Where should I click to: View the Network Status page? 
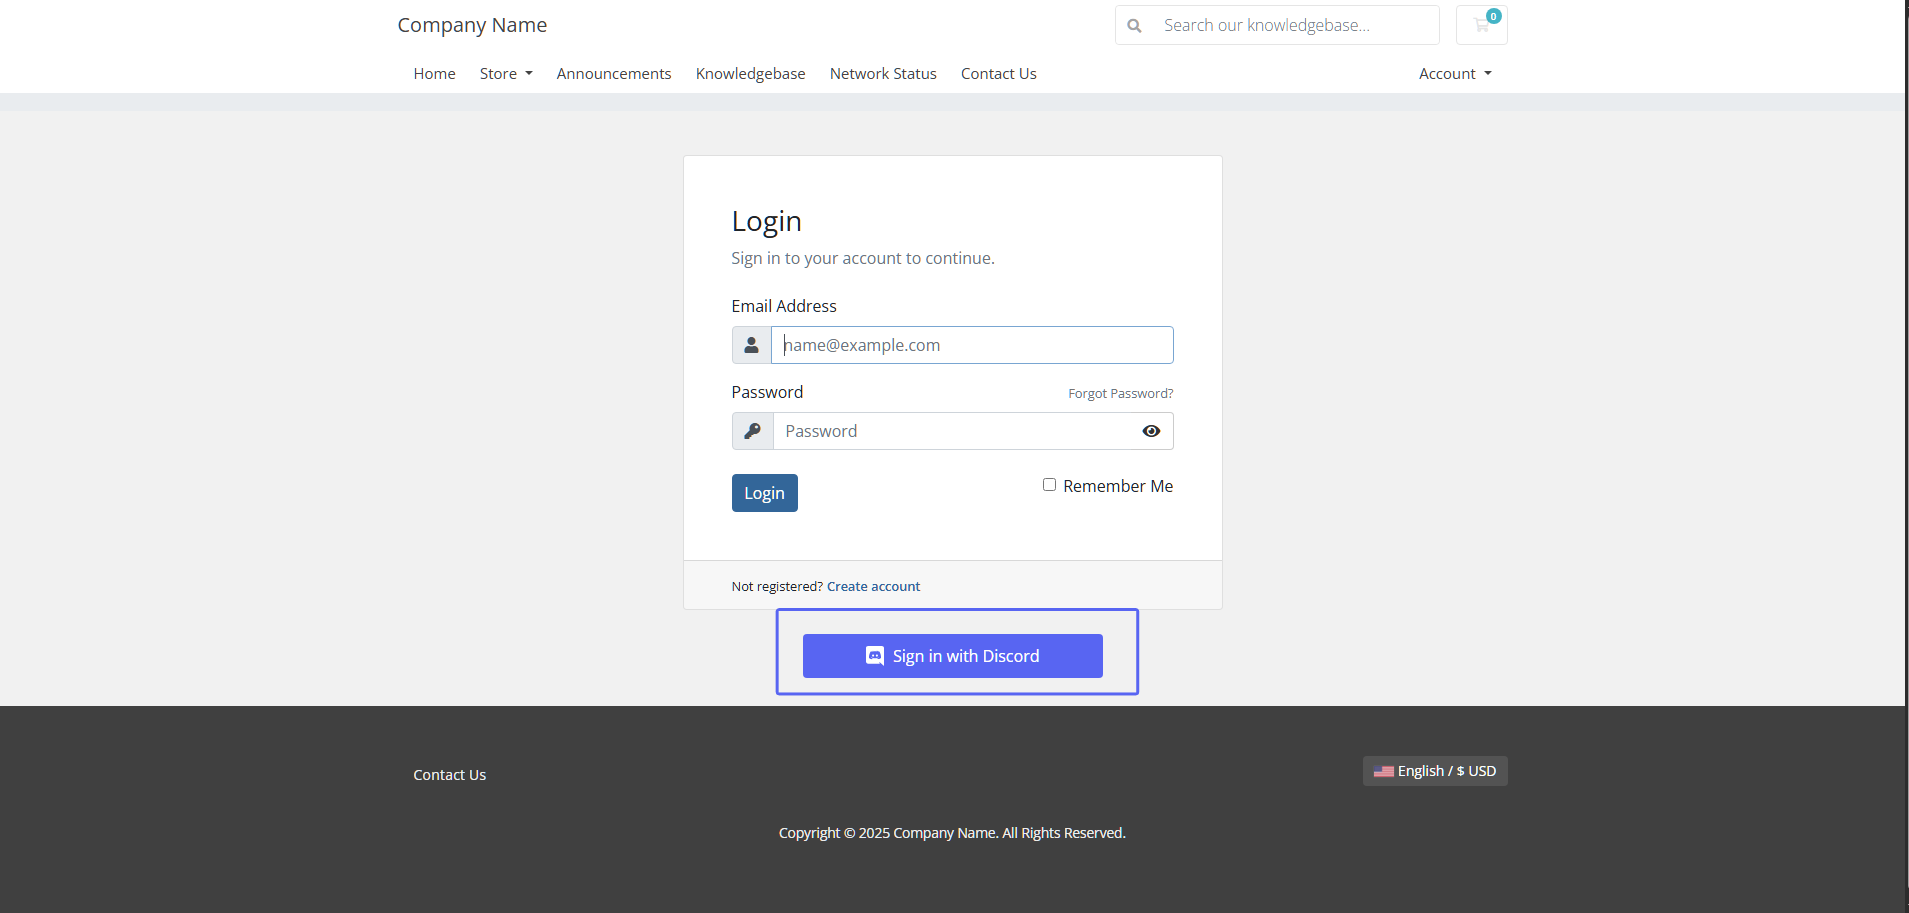883,74
